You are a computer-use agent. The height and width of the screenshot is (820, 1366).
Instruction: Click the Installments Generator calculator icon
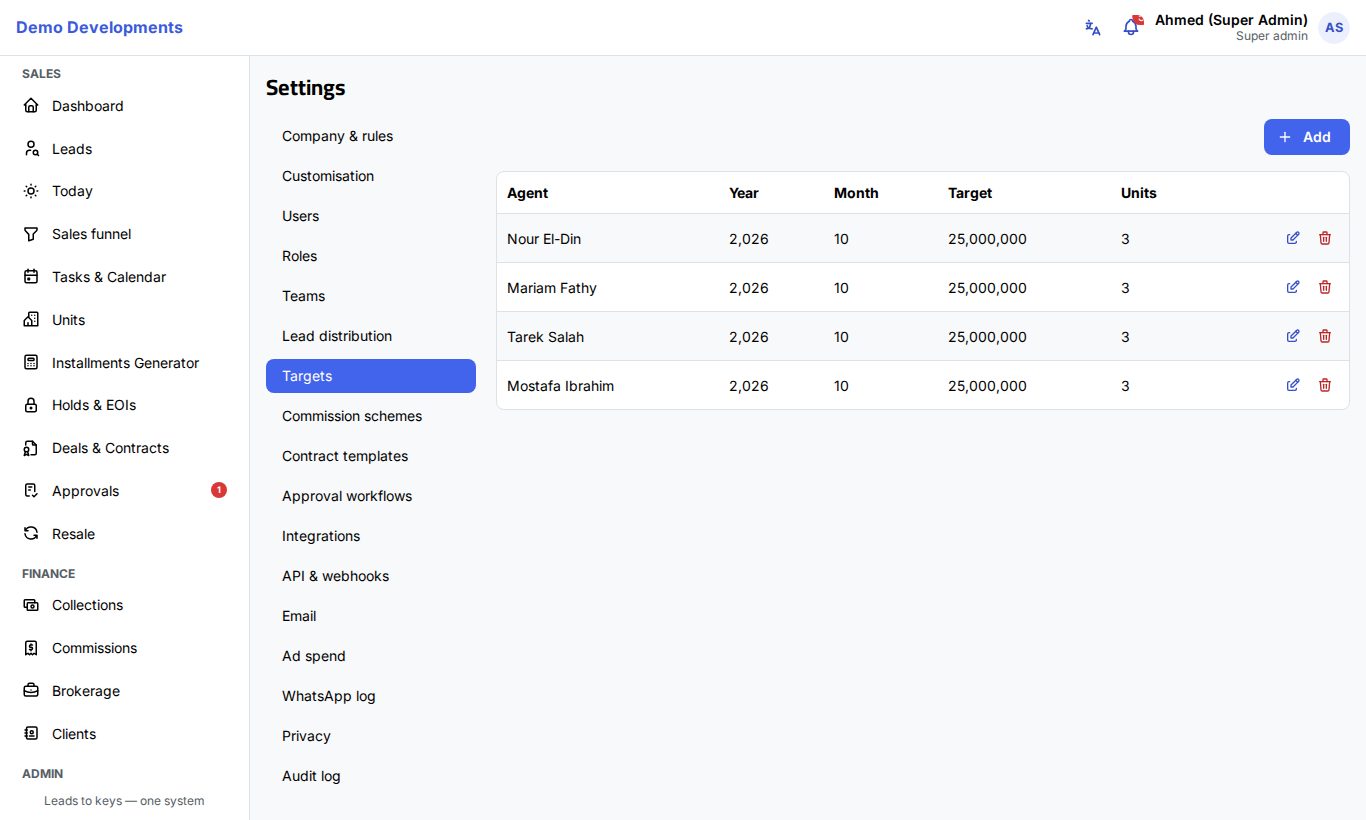31,363
